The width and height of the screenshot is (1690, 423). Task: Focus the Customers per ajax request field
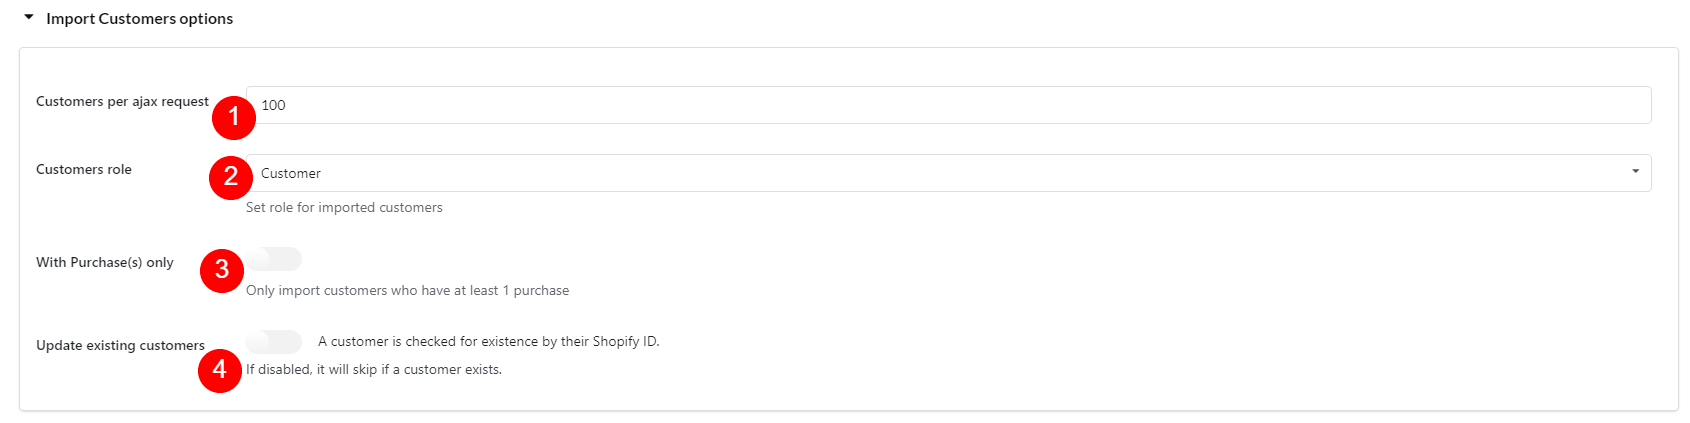click(x=948, y=105)
